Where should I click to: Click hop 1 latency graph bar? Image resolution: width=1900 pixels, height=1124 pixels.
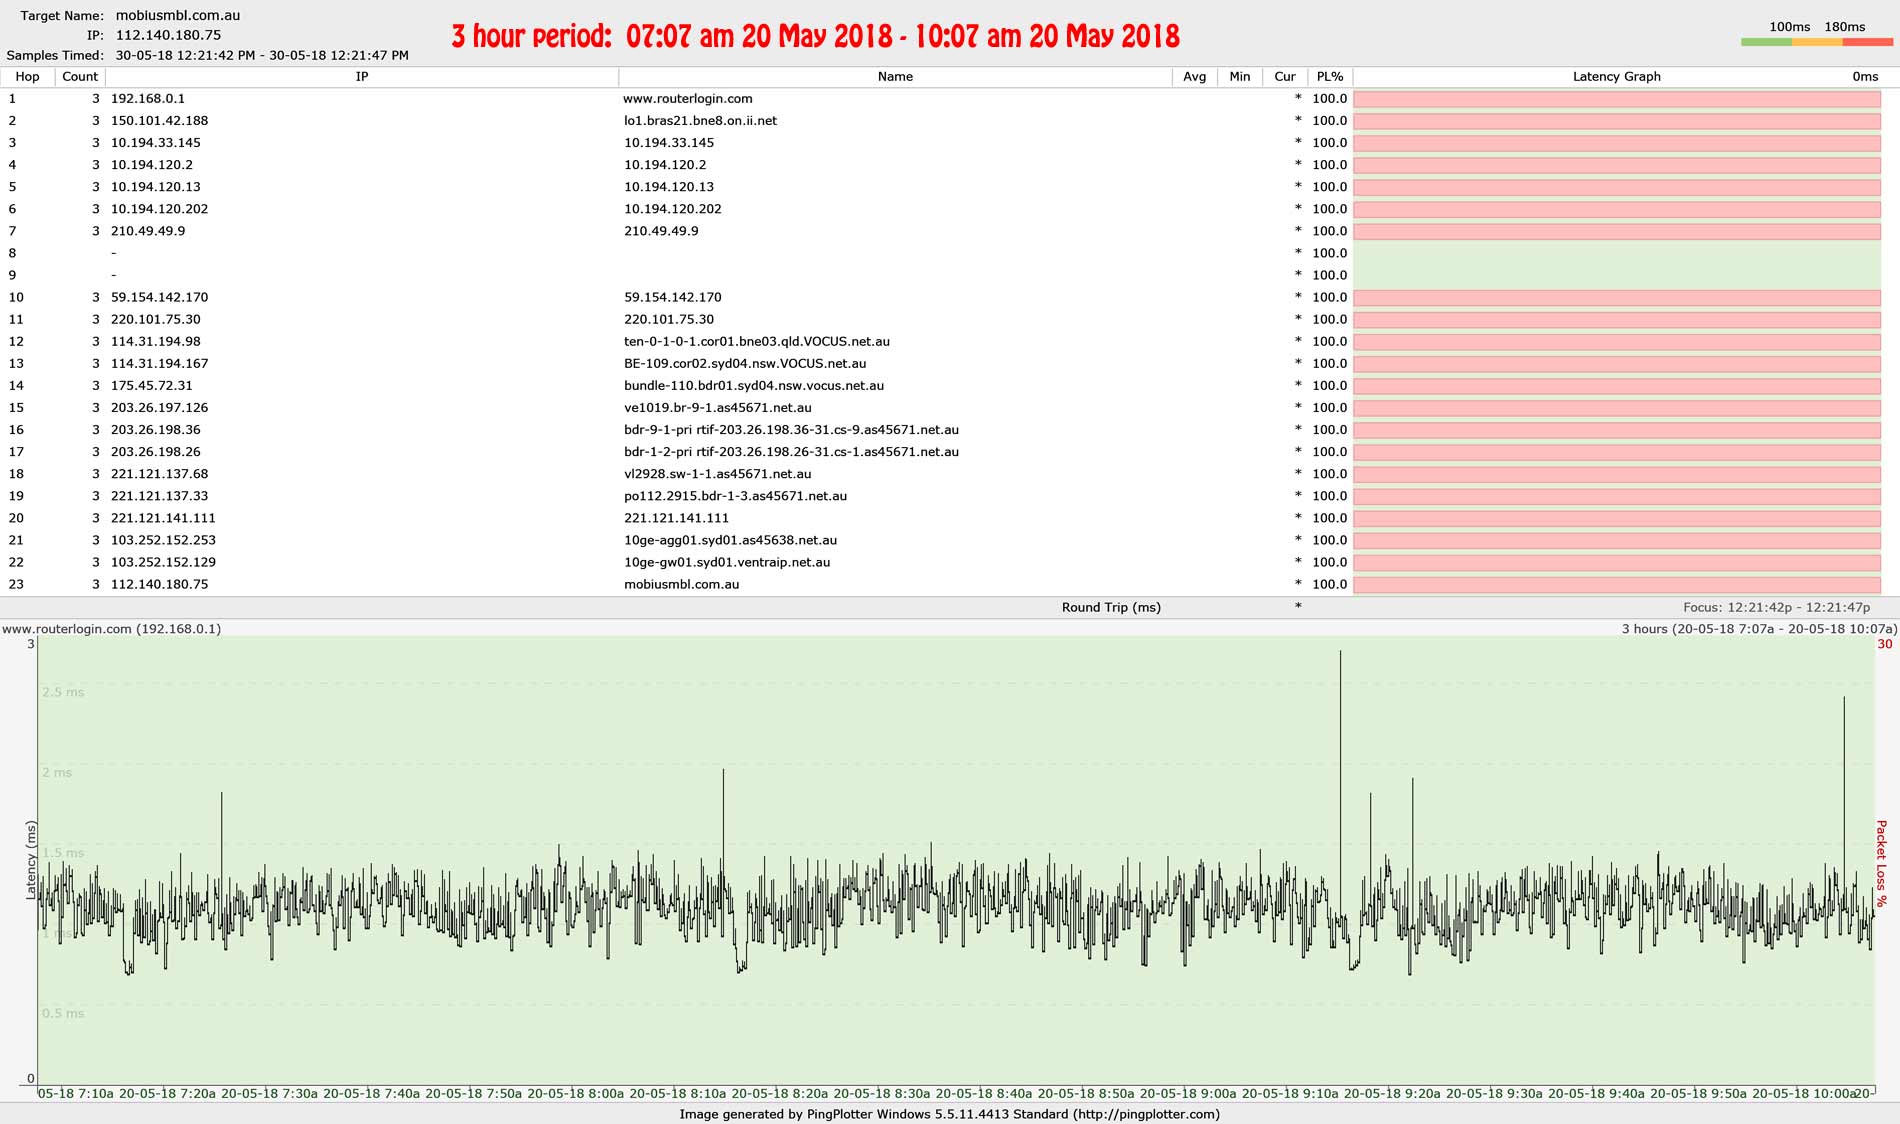point(1617,99)
